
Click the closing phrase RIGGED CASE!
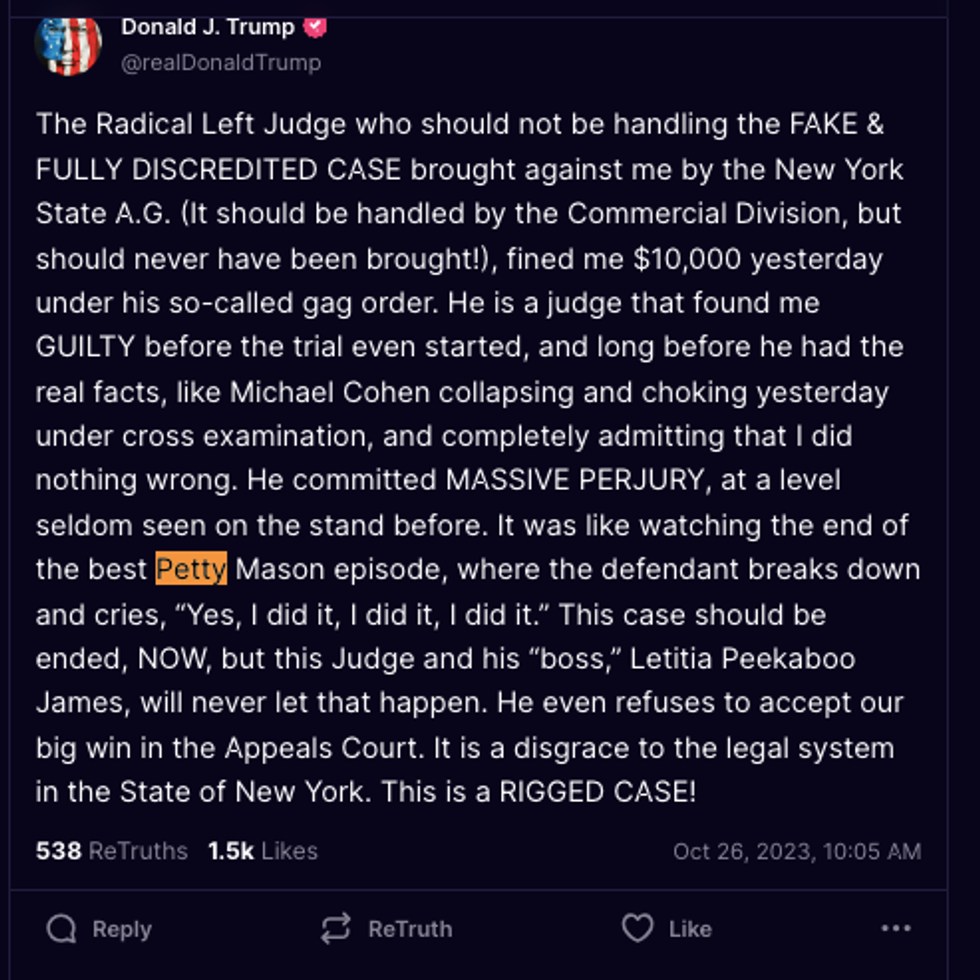[598, 792]
